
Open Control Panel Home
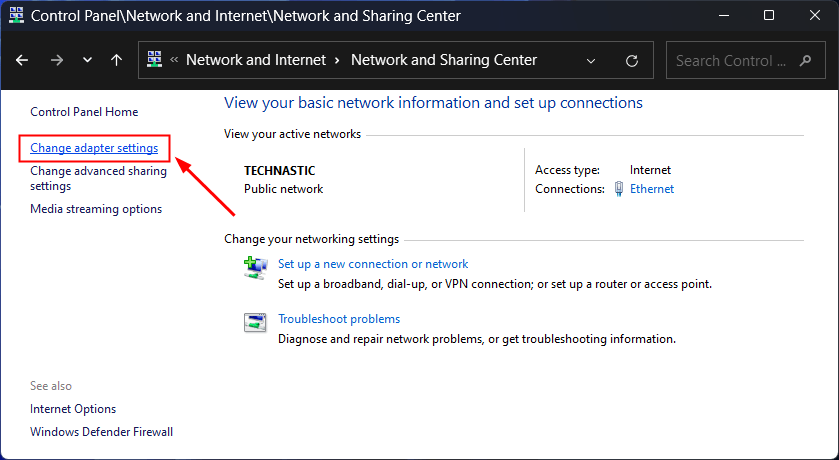point(84,112)
